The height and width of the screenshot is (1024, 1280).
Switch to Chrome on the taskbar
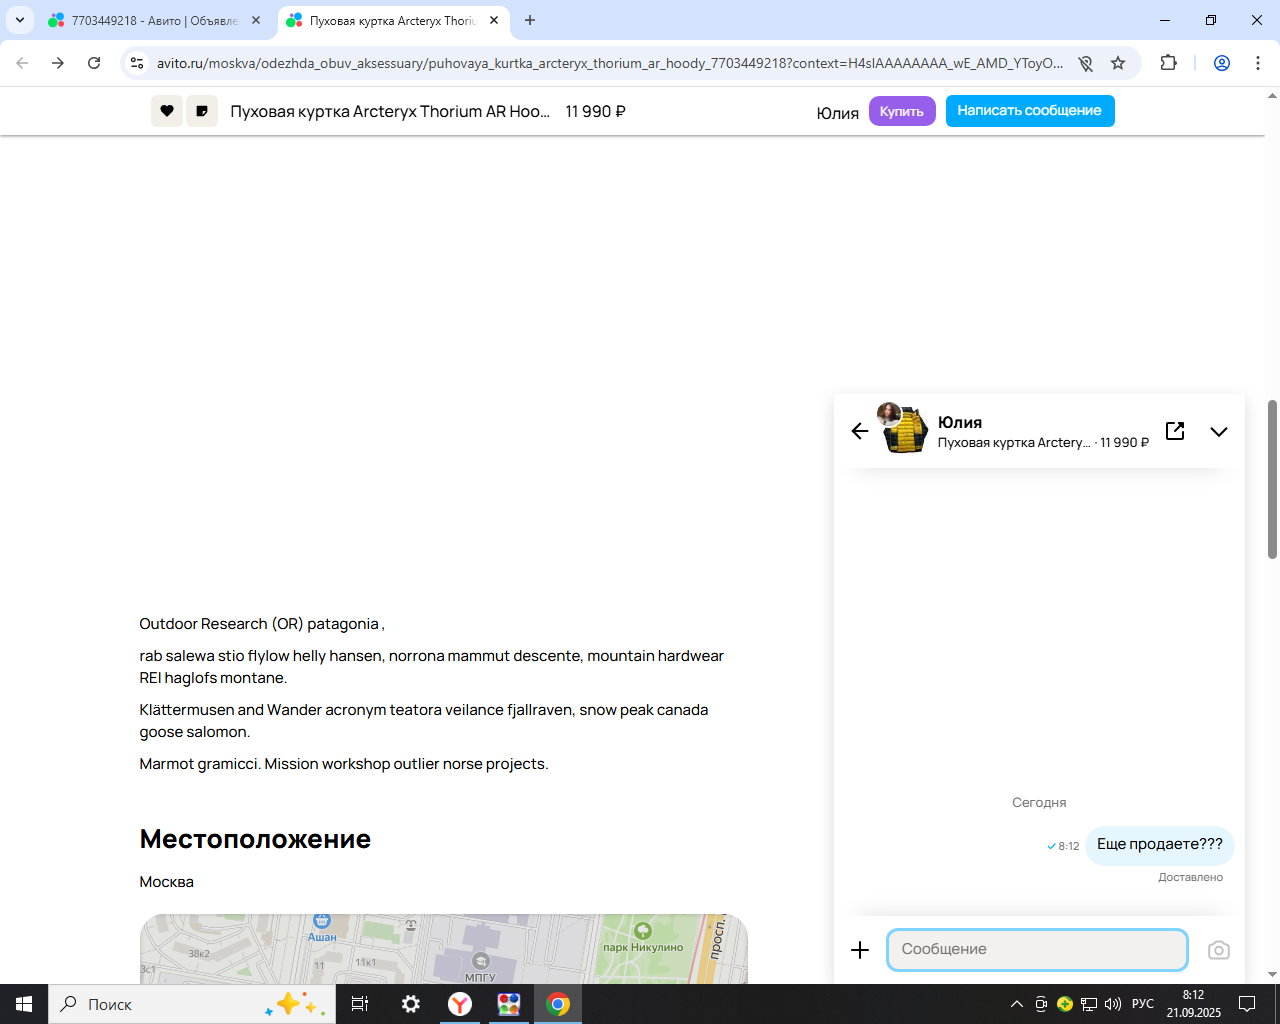(x=558, y=1004)
